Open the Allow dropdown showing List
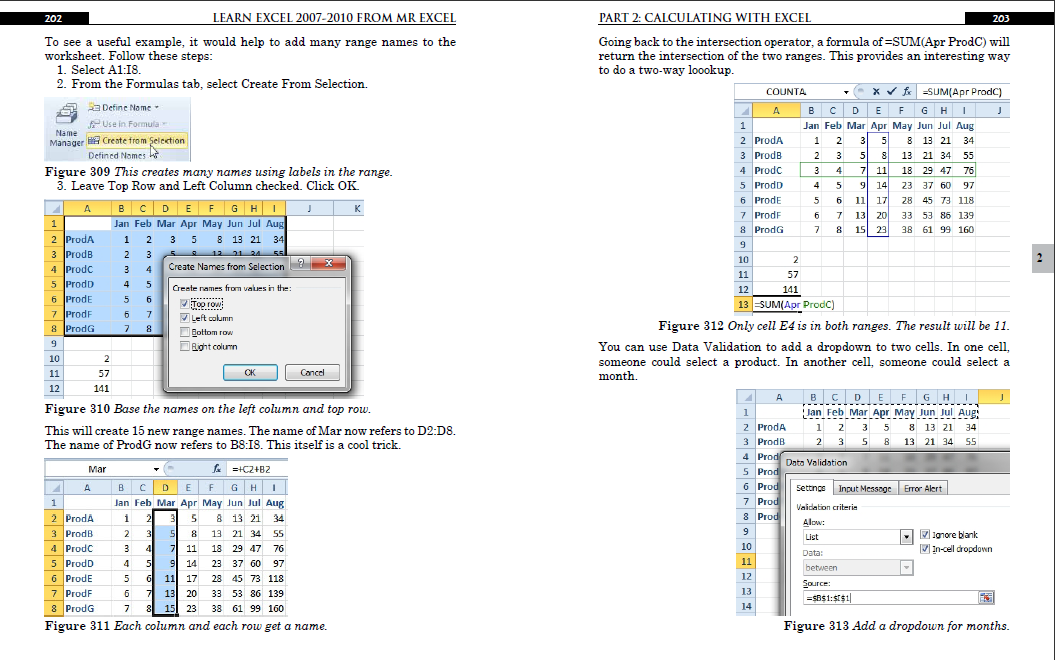Image resolution: width=1055 pixels, height=660 pixels. 907,537
